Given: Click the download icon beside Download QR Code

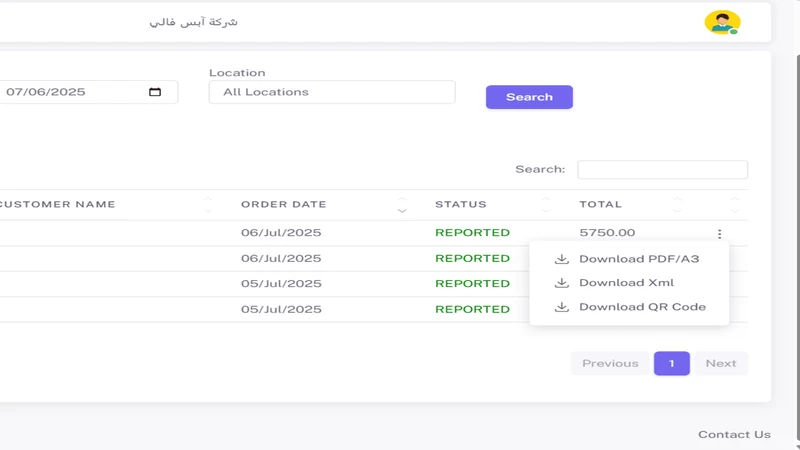Looking at the screenshot, I should [562, 307].
